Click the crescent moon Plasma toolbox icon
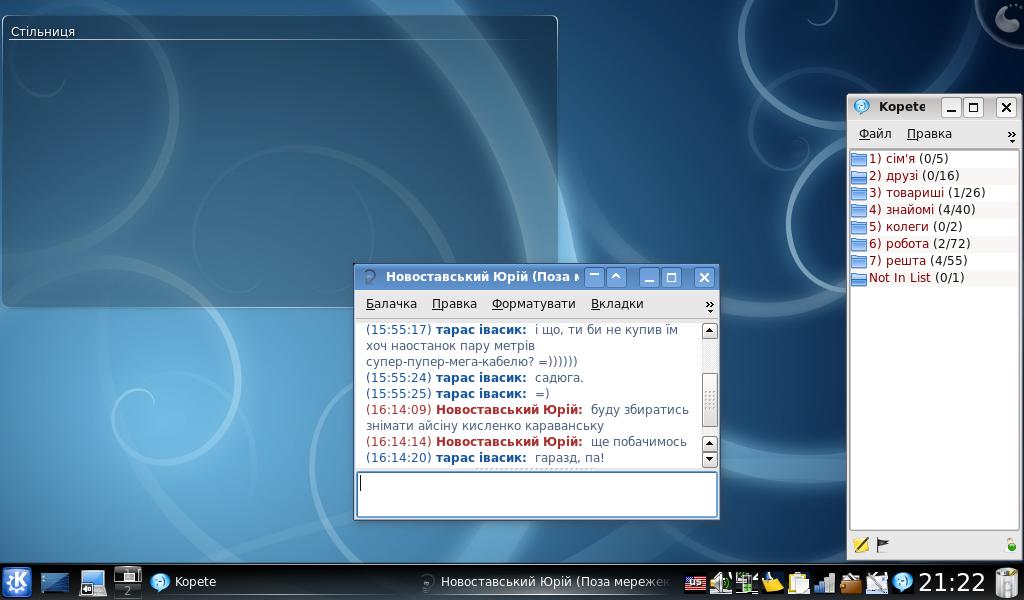This screenshot has height=600, width=1024. tap(1006, 17)
